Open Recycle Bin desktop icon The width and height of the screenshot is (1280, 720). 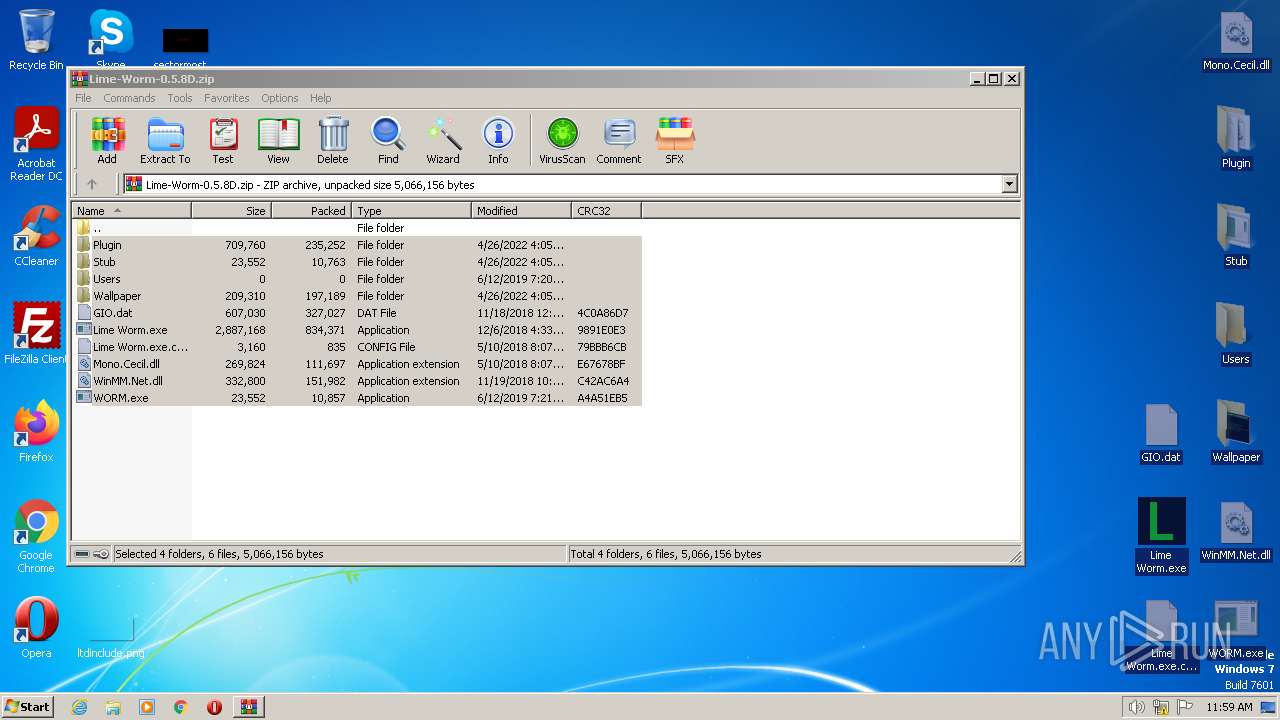pos(36,40)
